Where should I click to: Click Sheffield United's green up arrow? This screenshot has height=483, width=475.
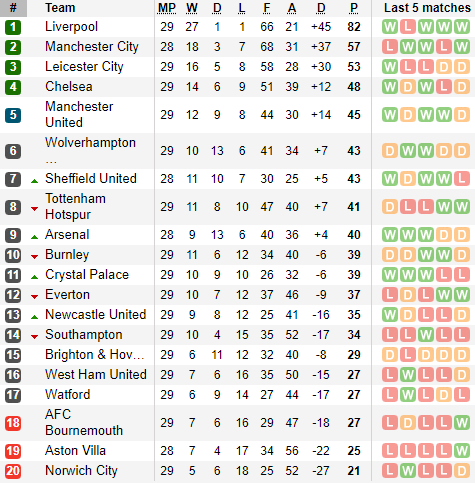34,181
